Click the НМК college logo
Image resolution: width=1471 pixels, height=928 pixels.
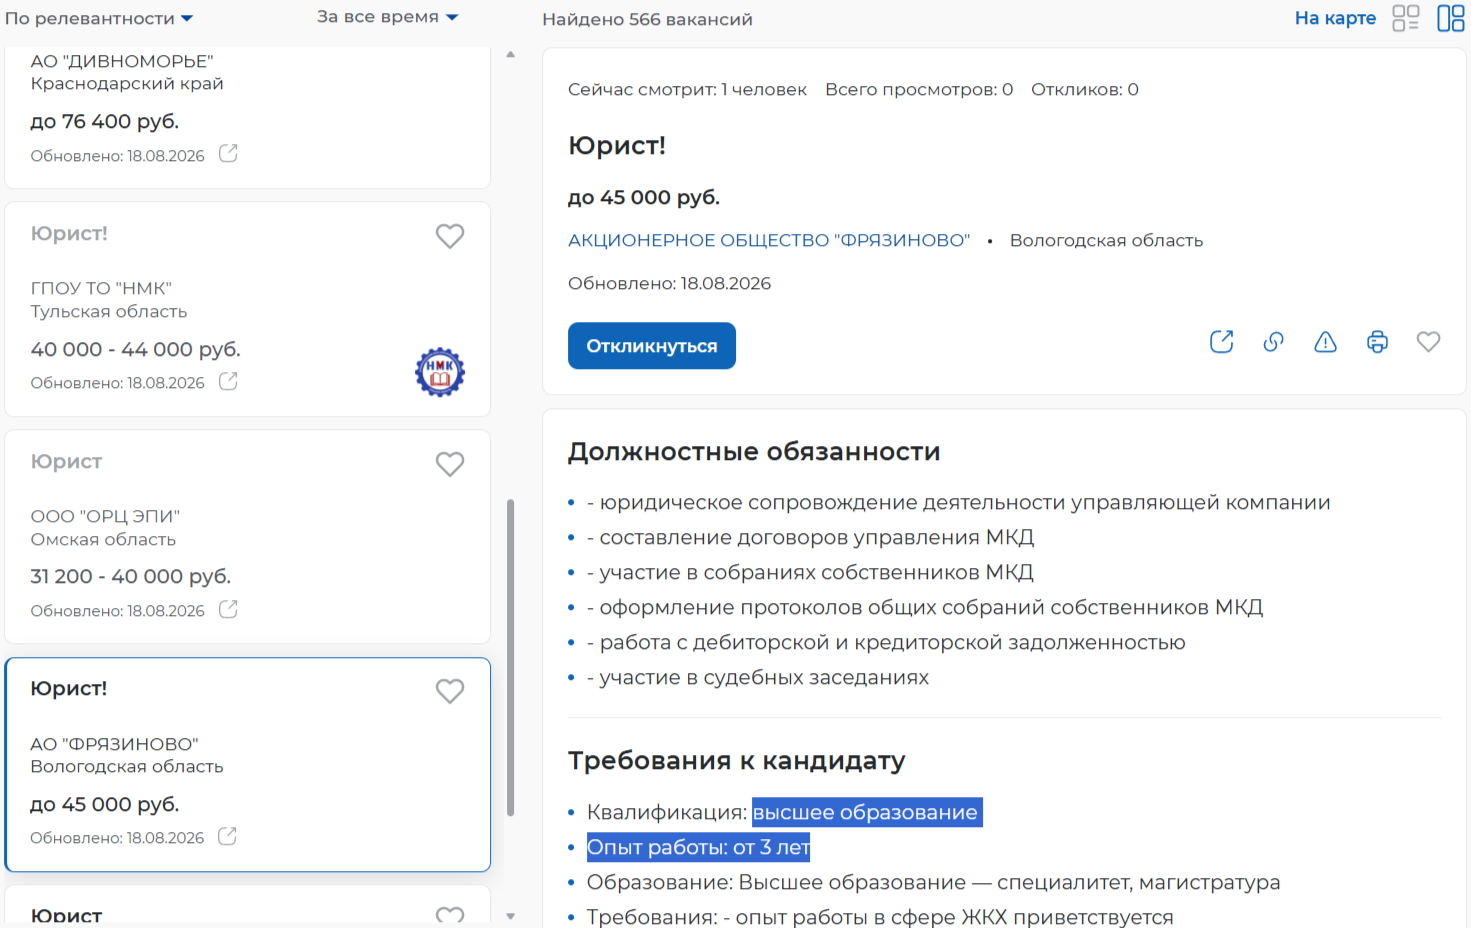pyautogui.click(x=440, y=372)
